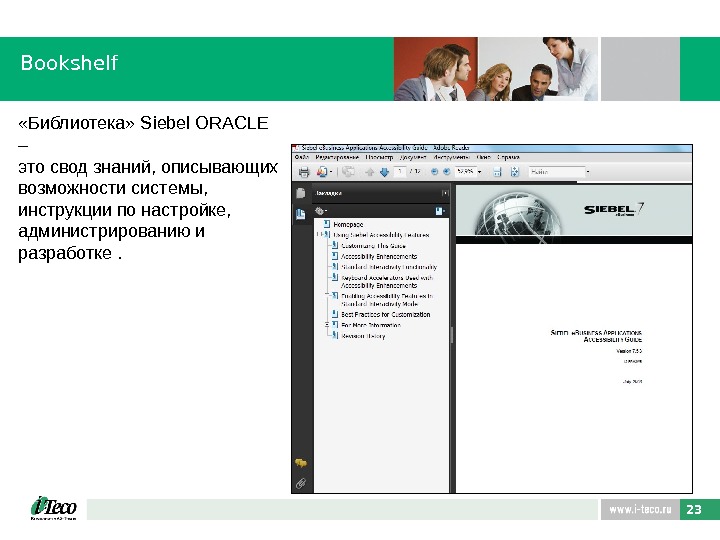Click the www.i-teco.ru link in footer
The image size is (720, 540).
(640, 509)
